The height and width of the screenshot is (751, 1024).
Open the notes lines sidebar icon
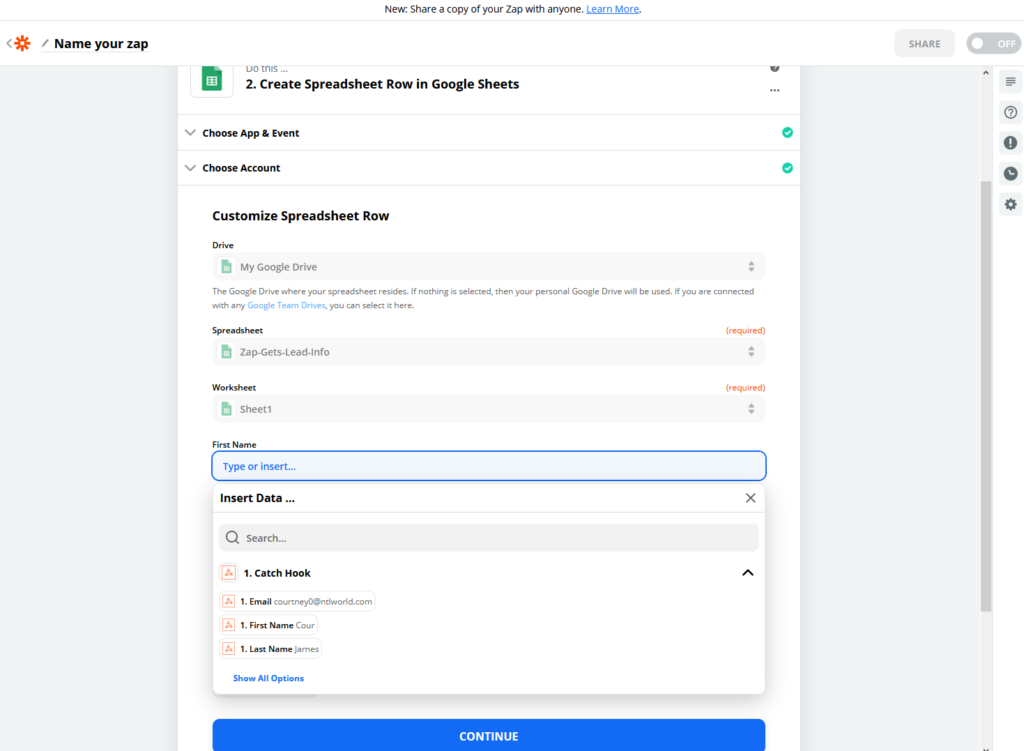[1010, 82]
